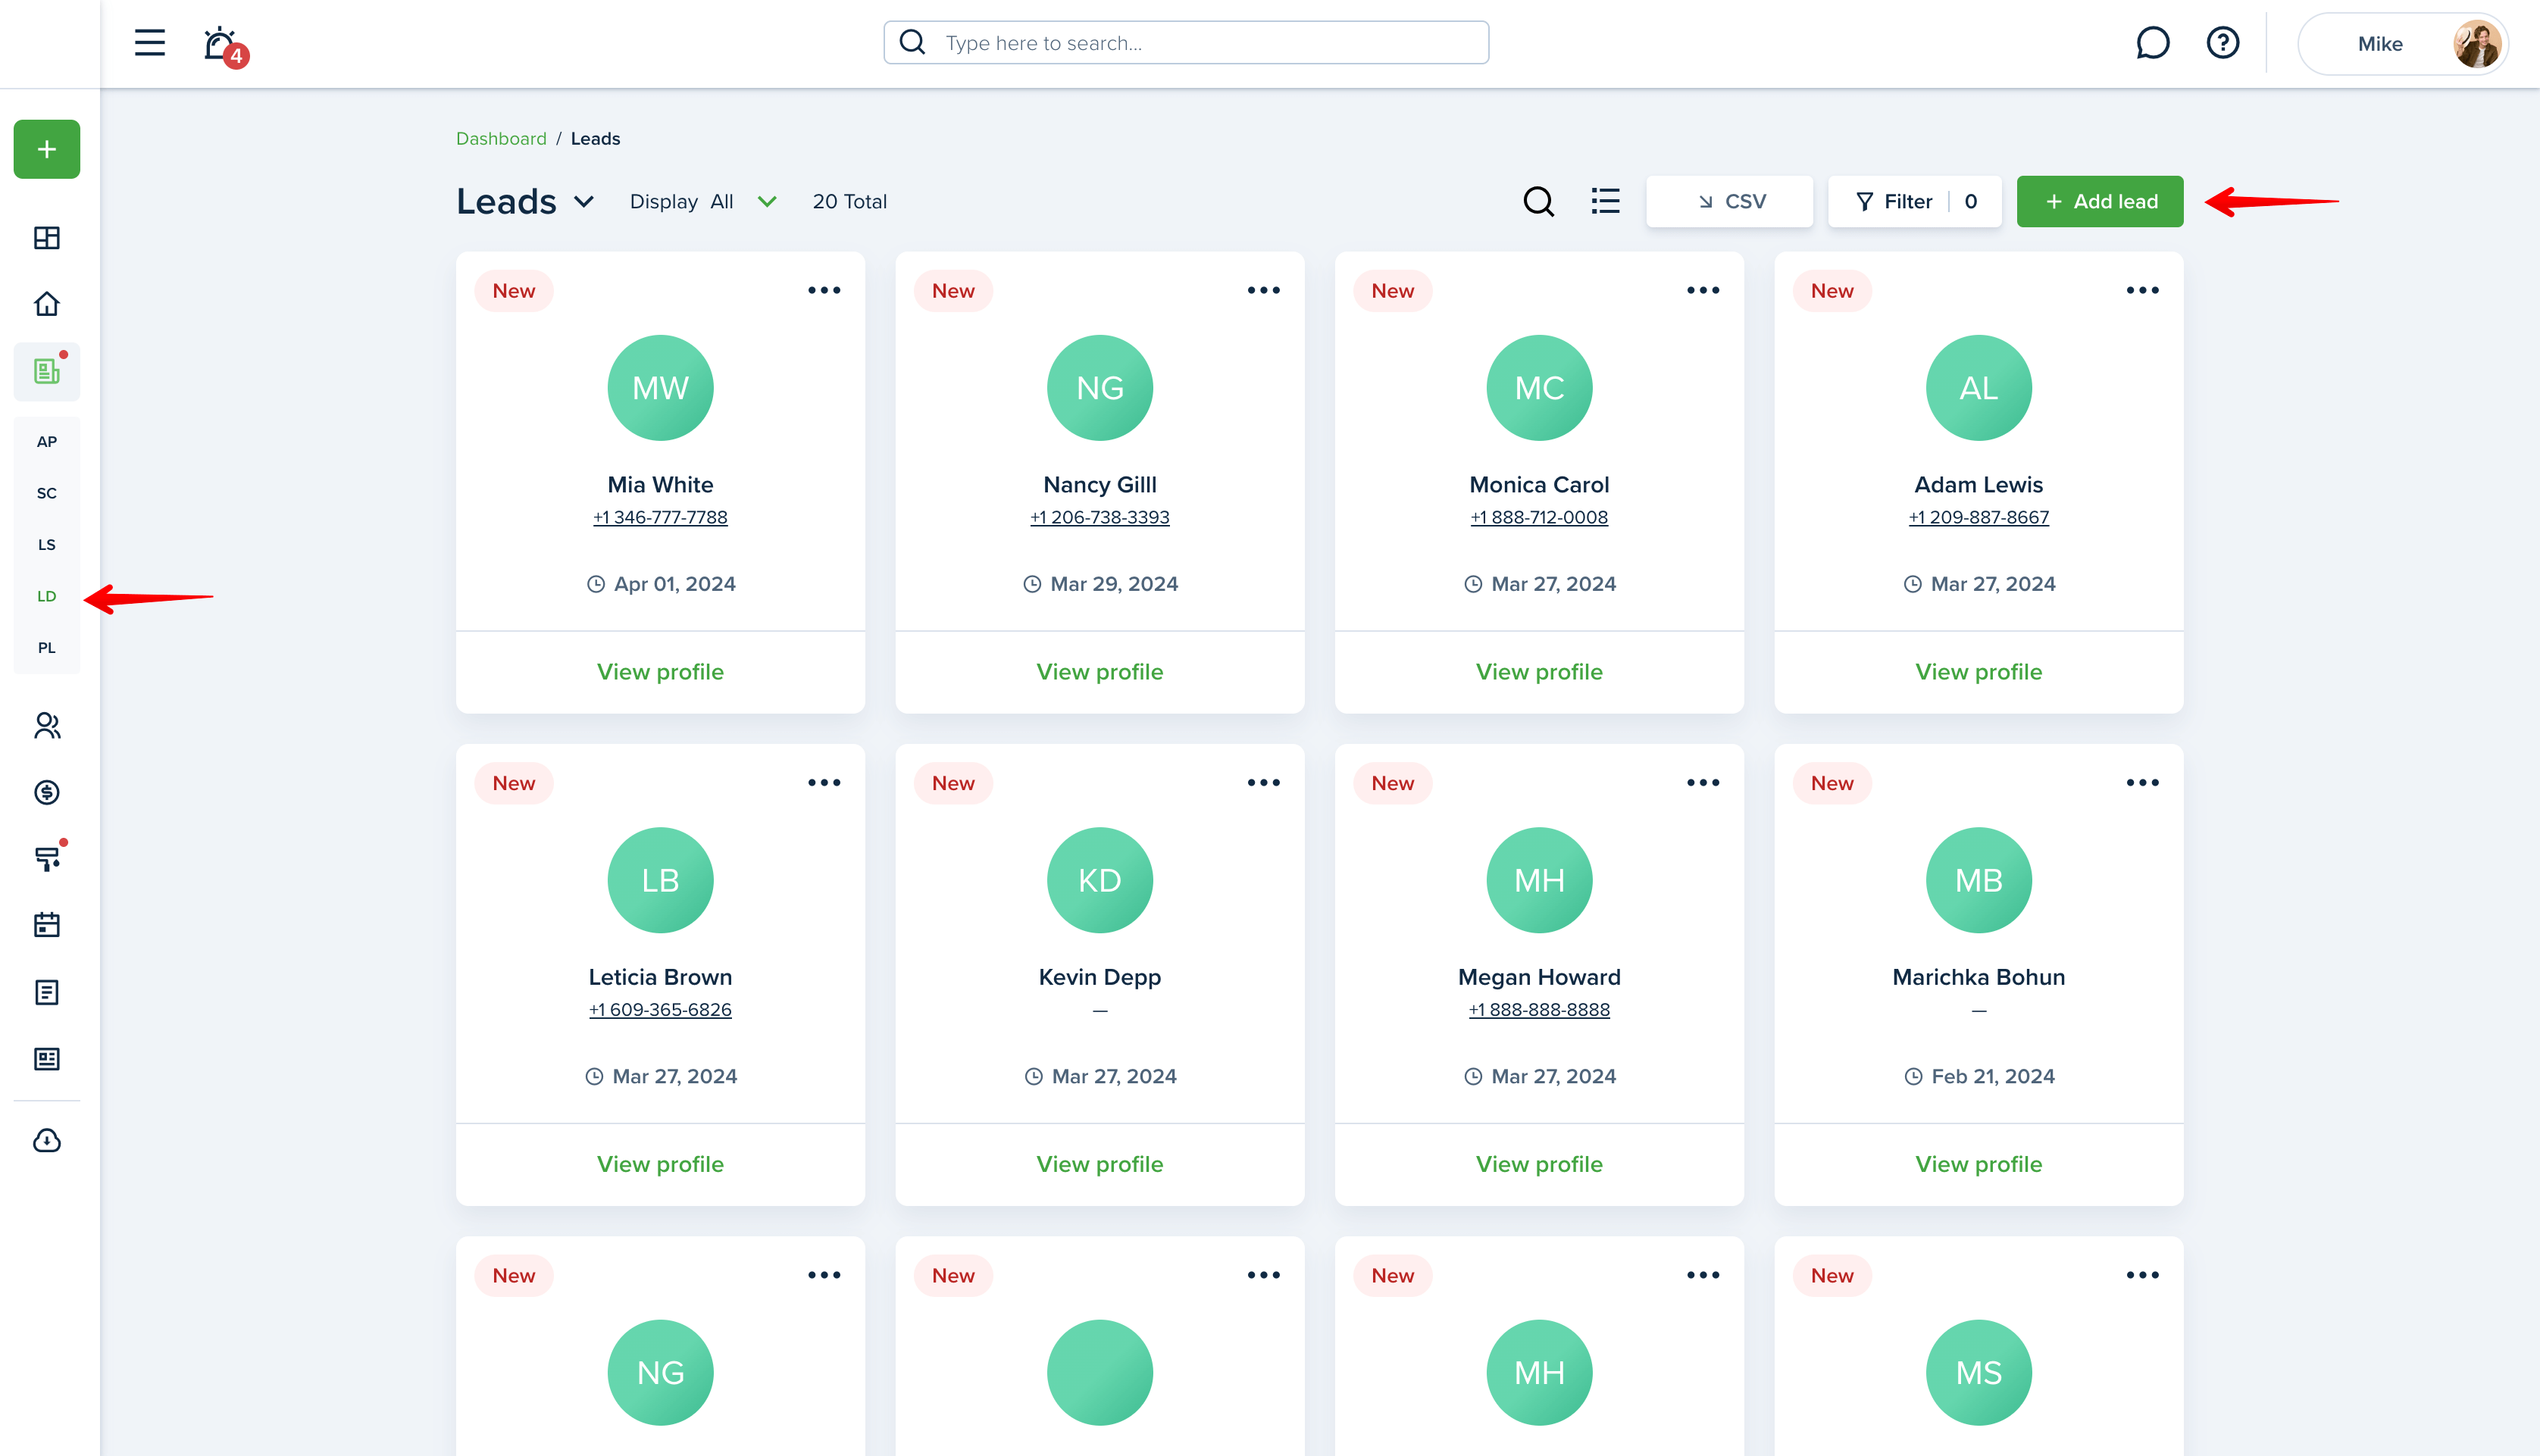
Task: Open options menu for Mia White card
Action: [x=824, y=290]
